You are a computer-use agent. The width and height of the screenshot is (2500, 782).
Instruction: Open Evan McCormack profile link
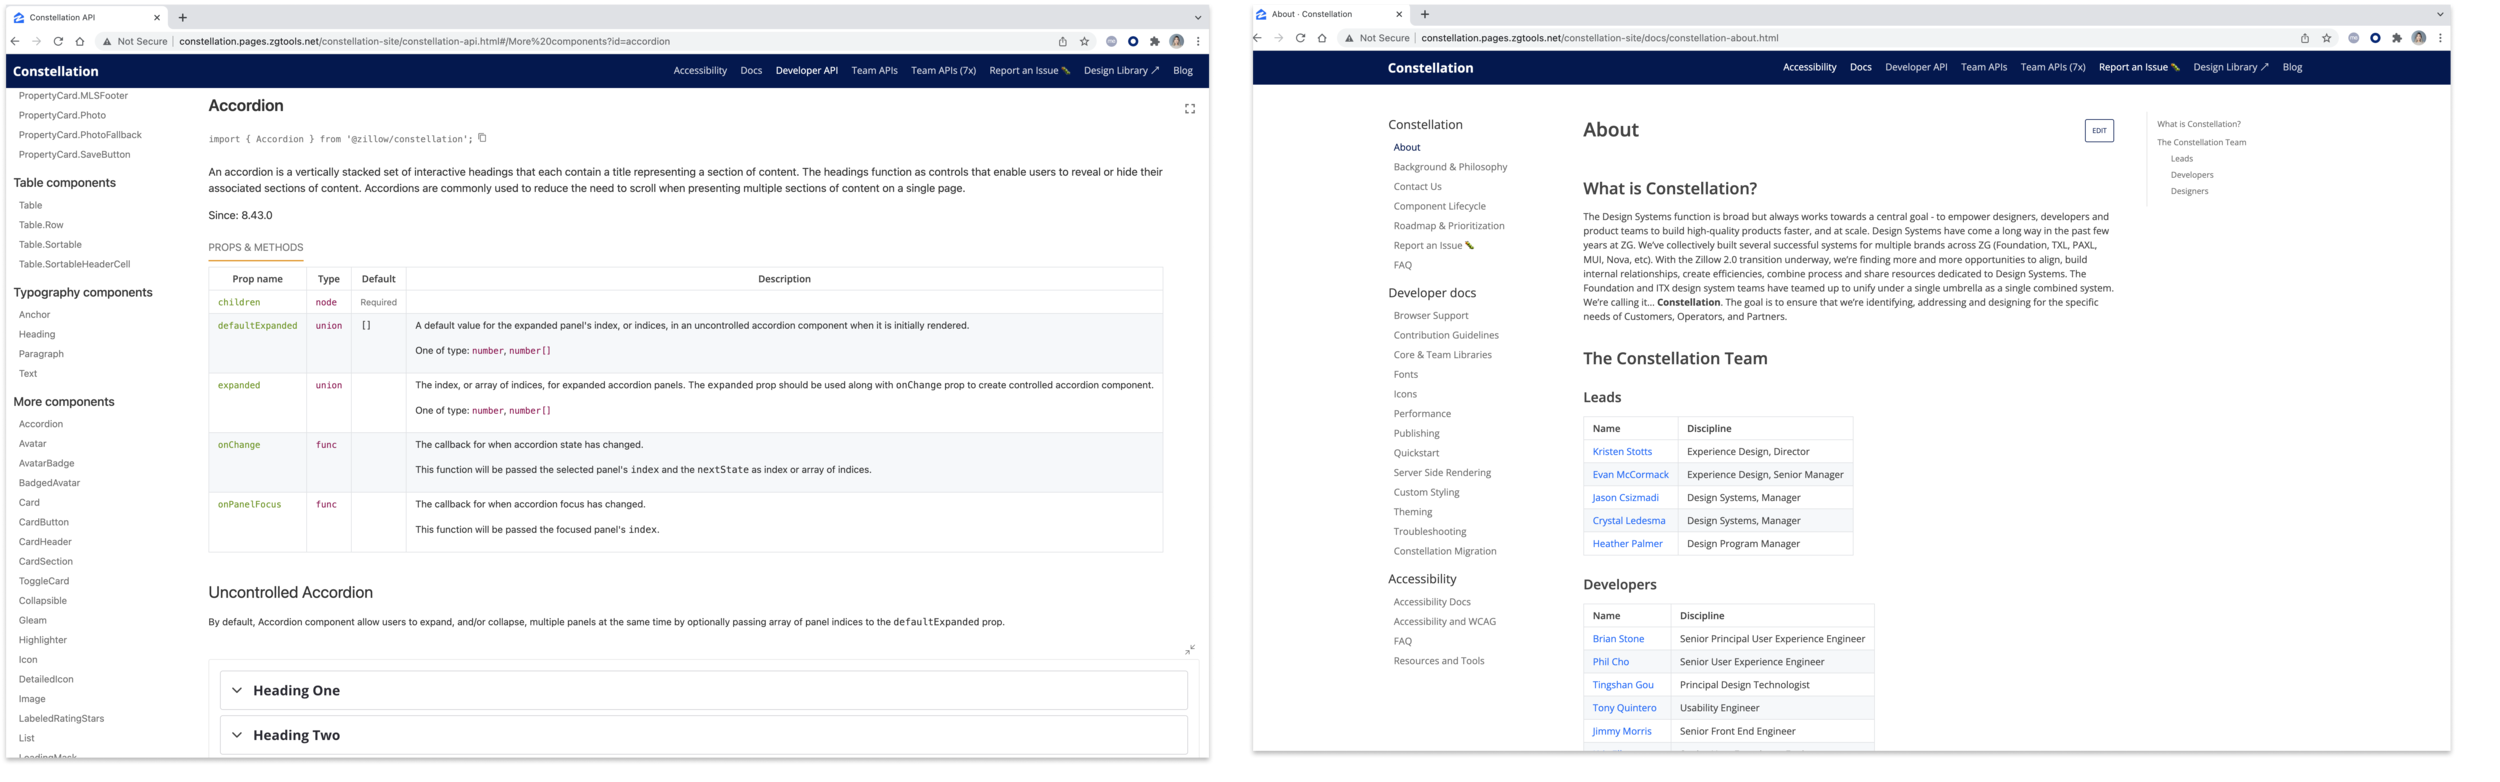pos(1630,475)
